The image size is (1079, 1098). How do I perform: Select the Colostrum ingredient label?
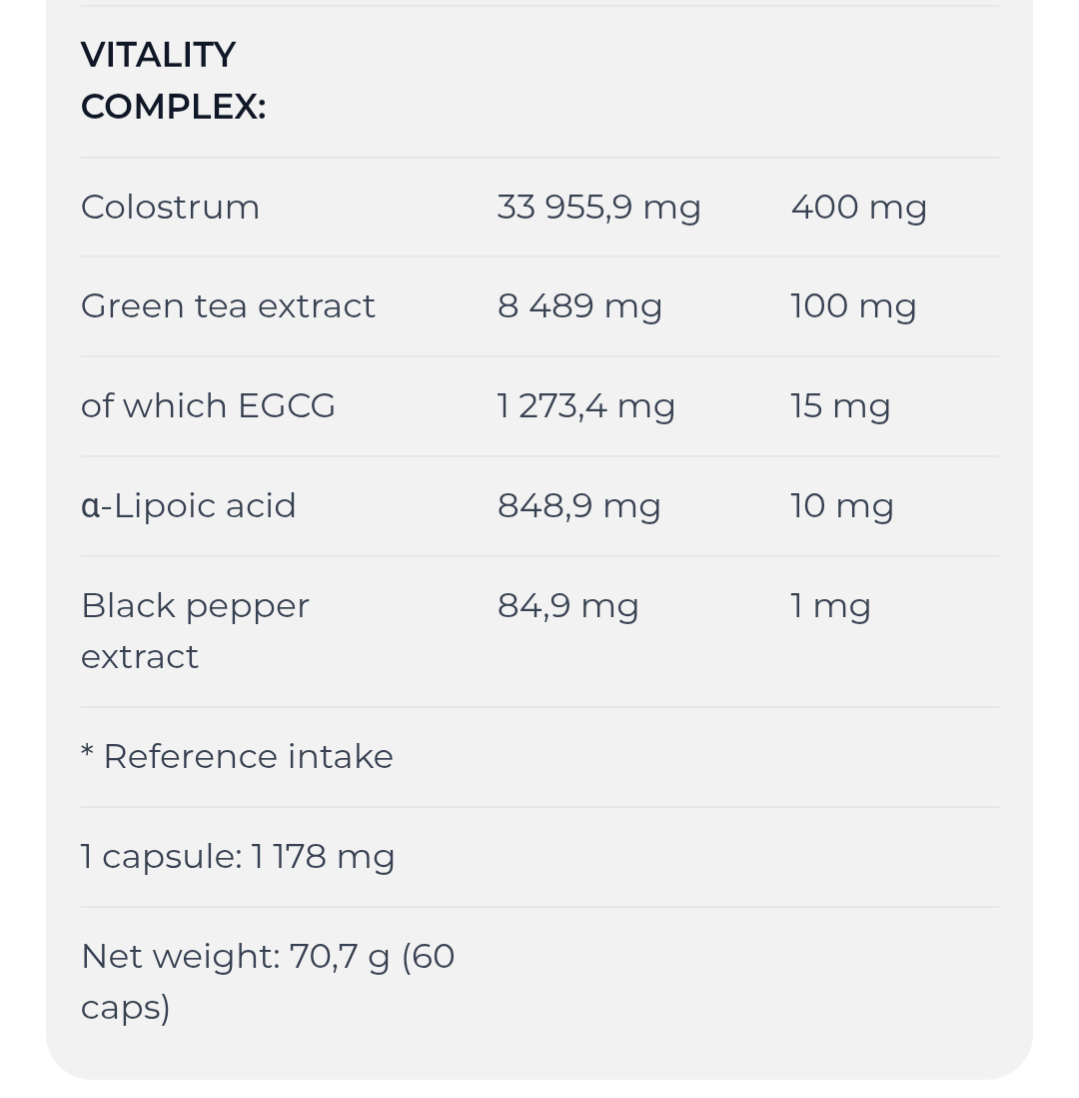170,207
